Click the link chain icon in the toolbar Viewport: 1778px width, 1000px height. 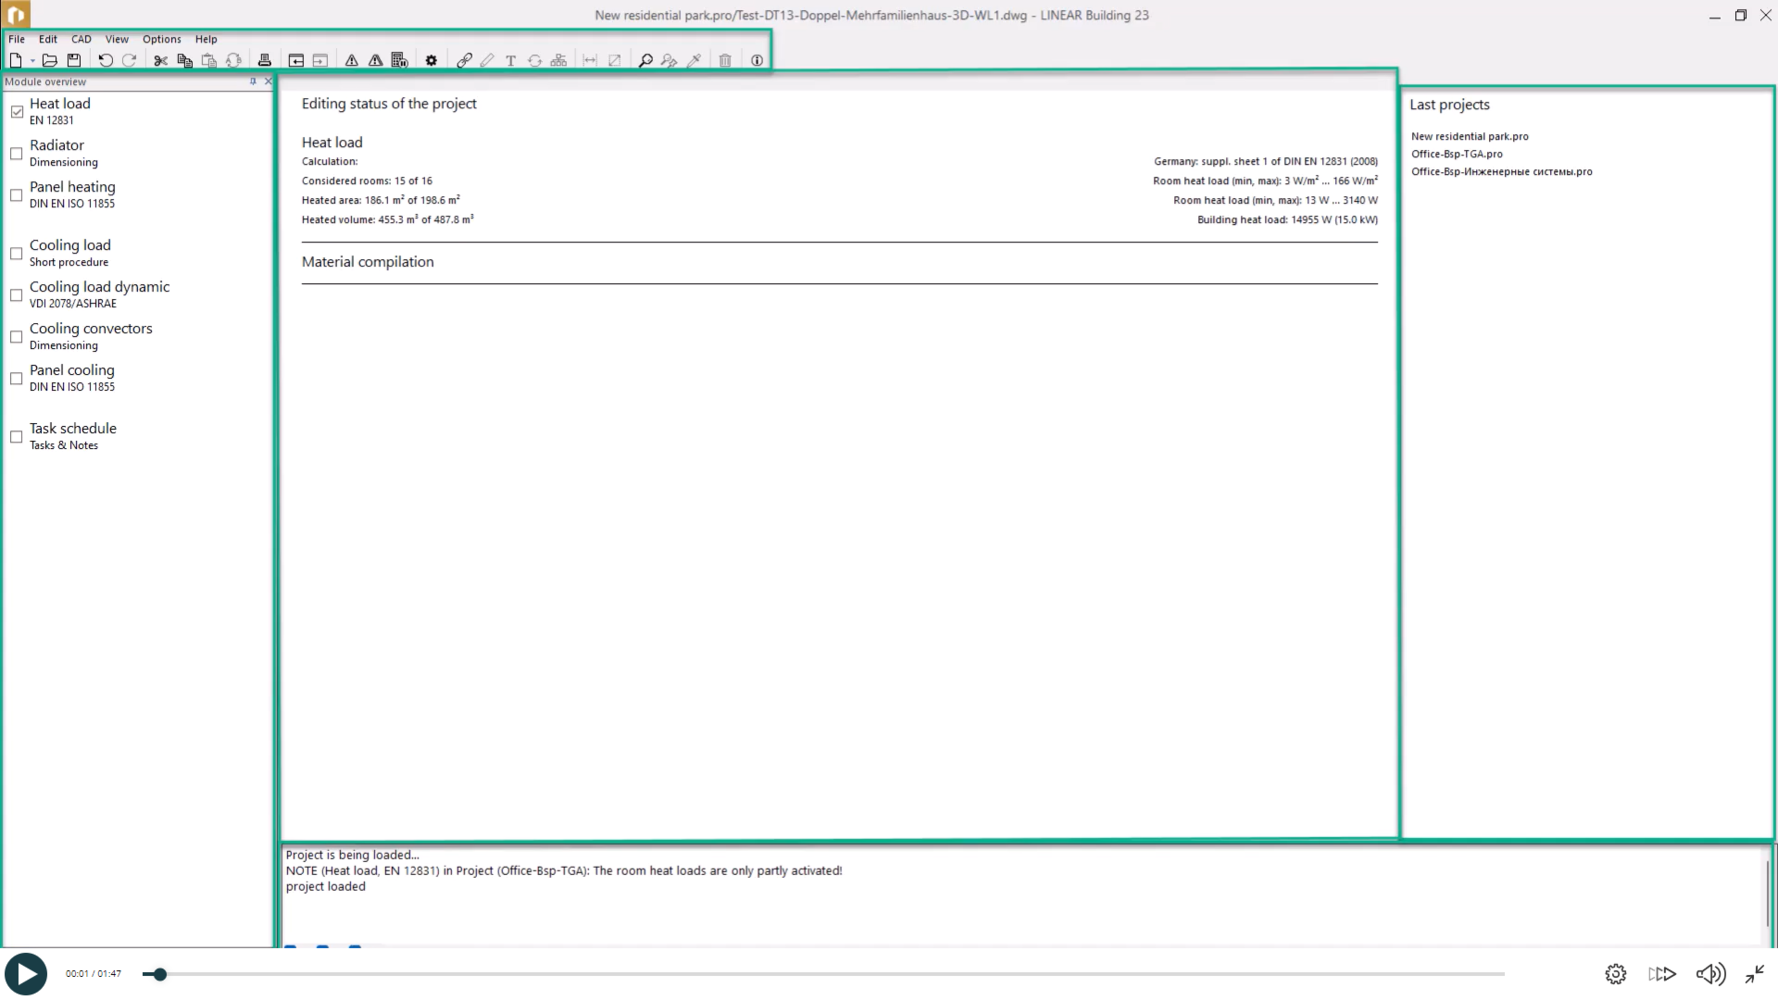pos(464,61)
